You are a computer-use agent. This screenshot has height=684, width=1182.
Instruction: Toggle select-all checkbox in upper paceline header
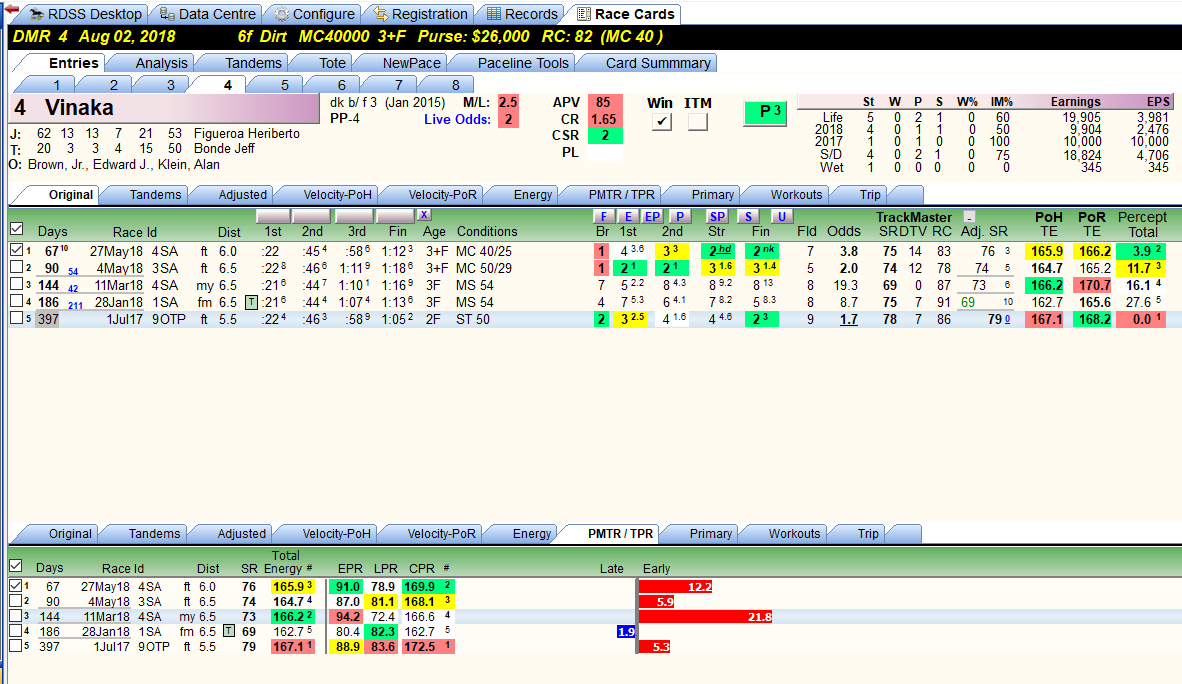click(x=17, y=229)
